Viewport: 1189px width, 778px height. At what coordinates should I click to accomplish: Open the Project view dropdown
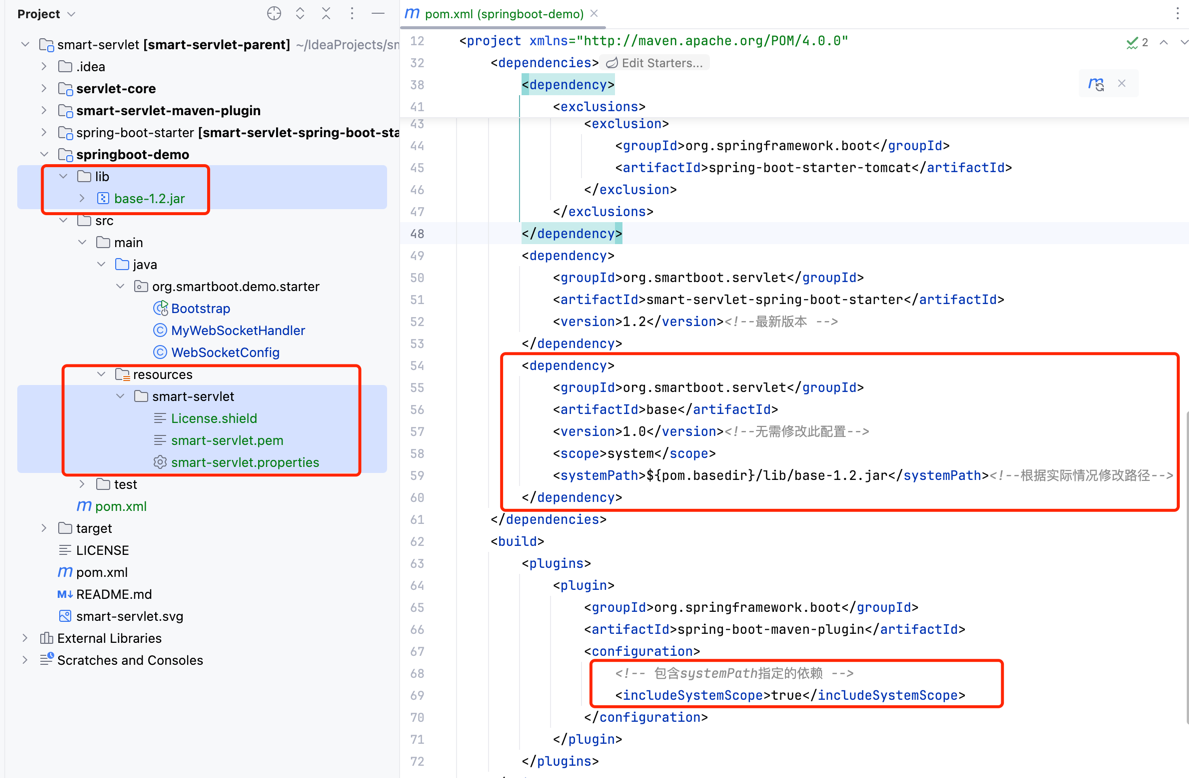point(46,14)
